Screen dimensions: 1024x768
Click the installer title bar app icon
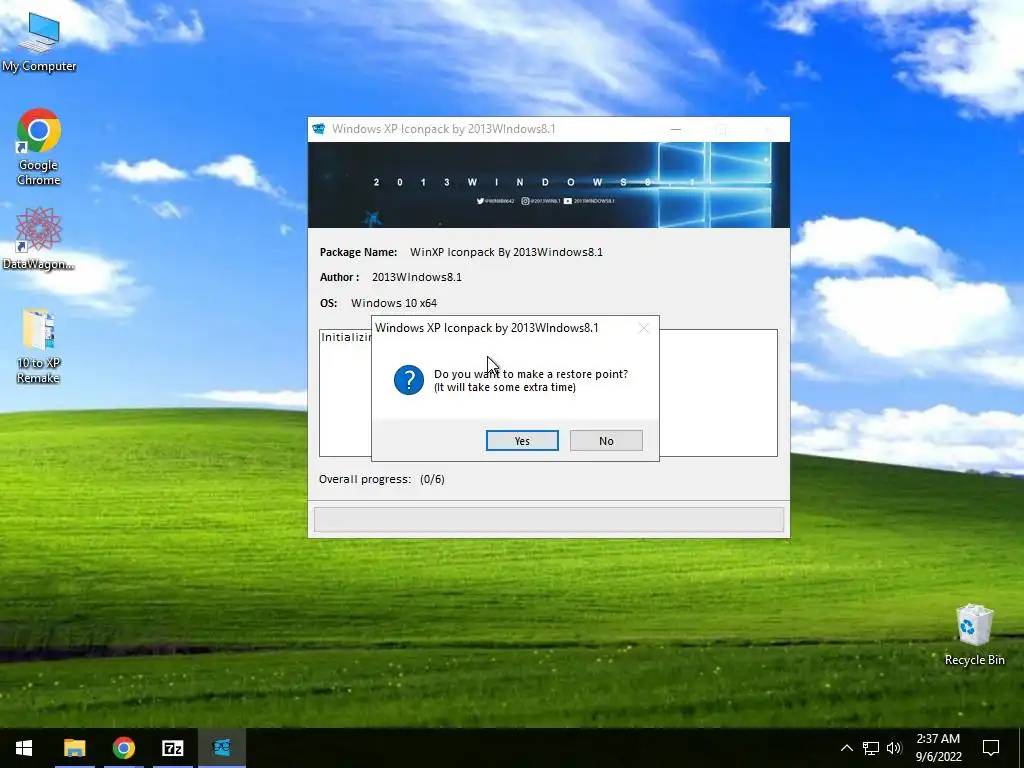[x=319, y=129]
